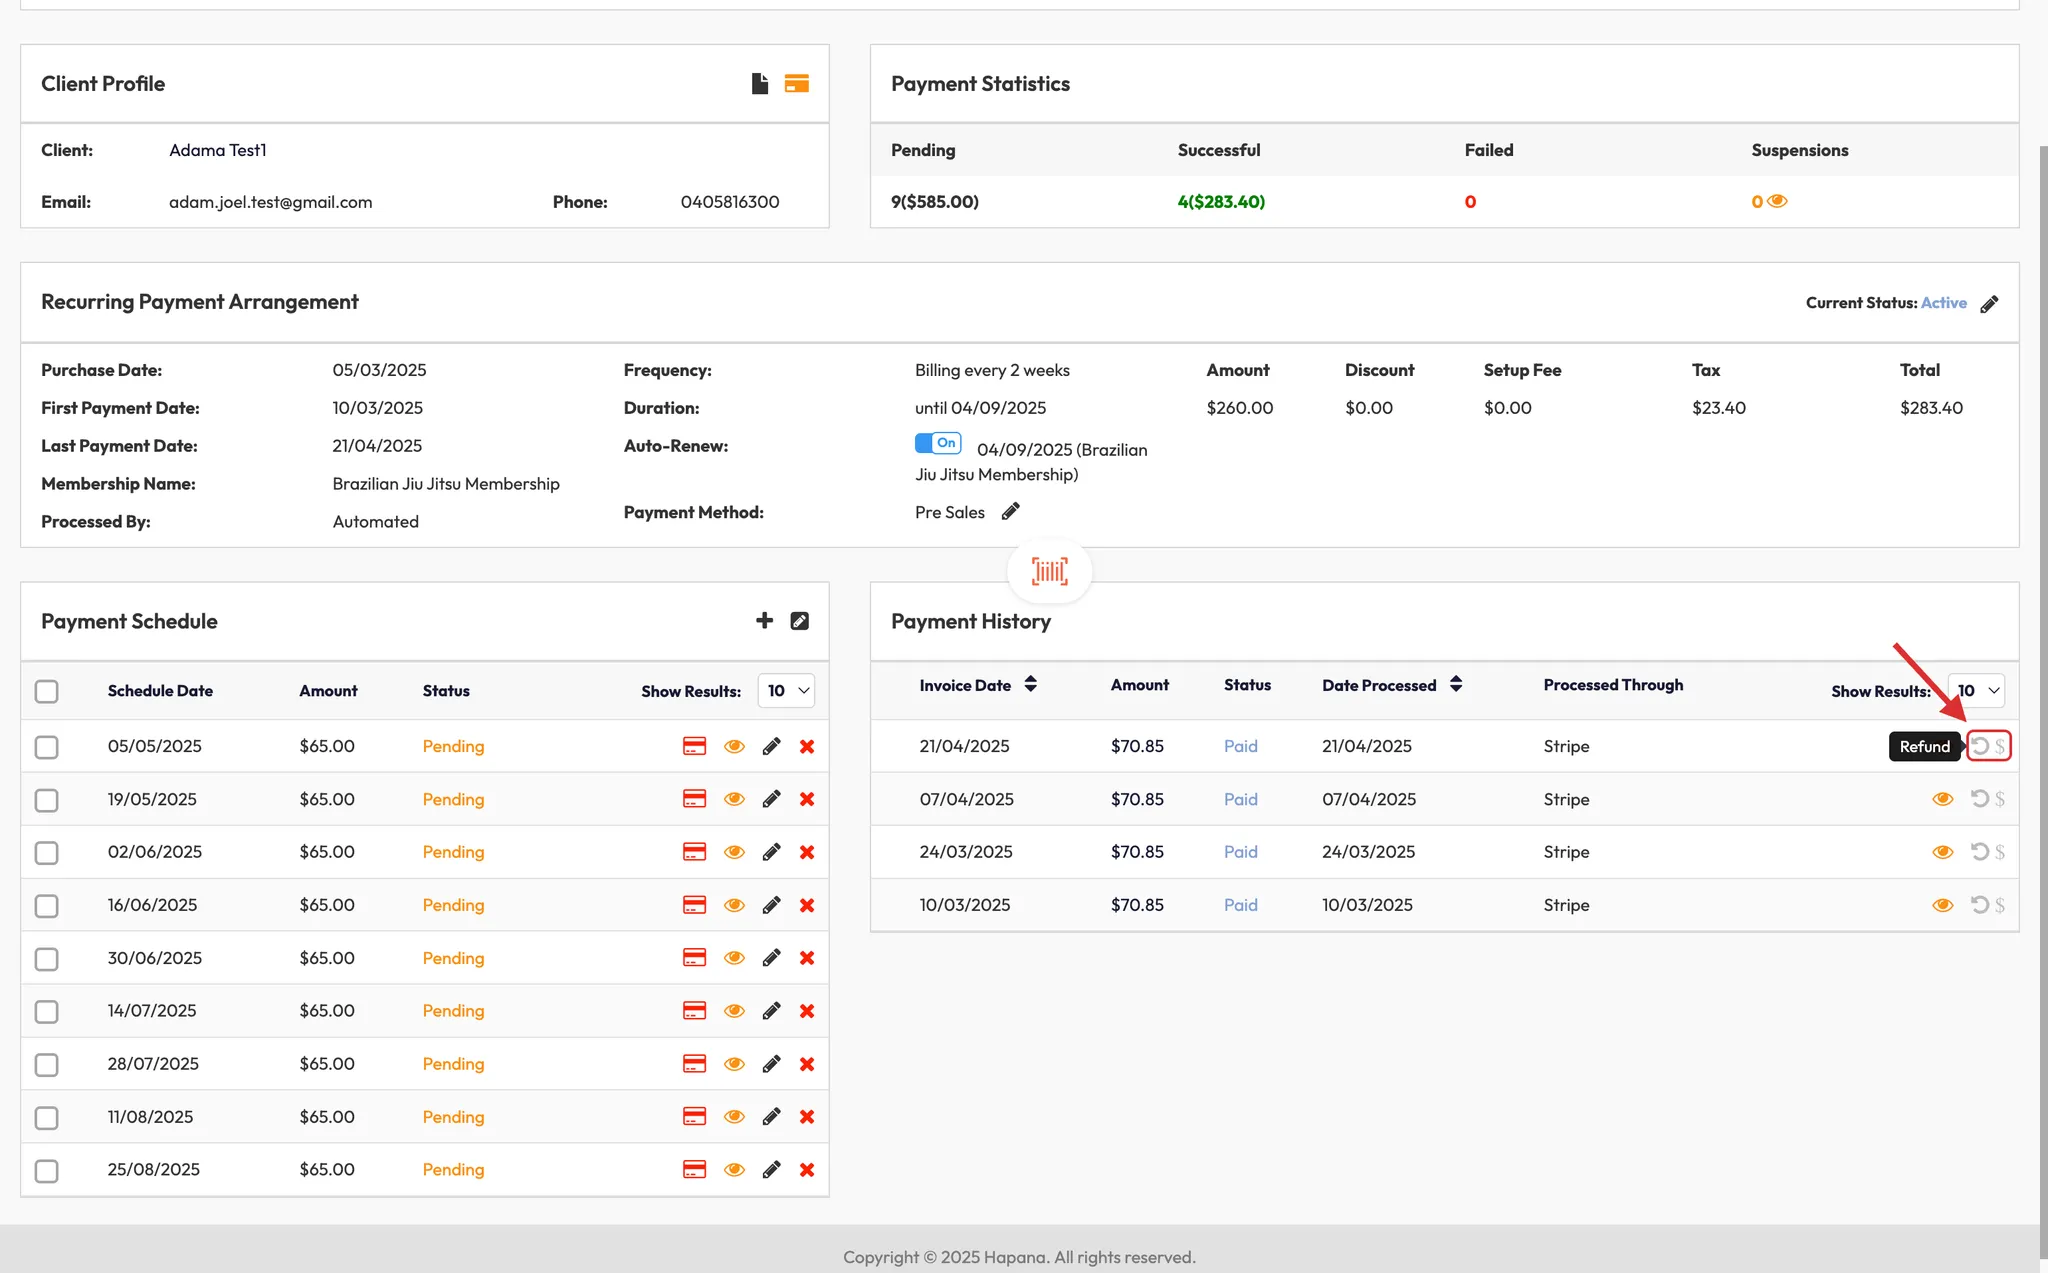This screenshot has height=1273, width=2048.
Task: Edit the Current Status with pencil icon
Action: 1989,304
